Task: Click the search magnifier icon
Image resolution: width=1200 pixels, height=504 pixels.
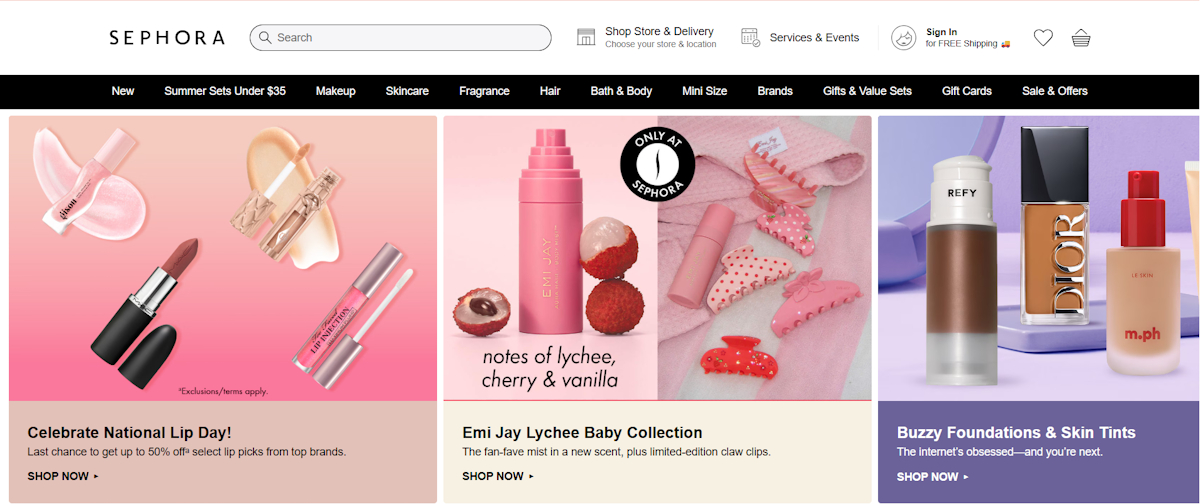Action: coord(265,38)
